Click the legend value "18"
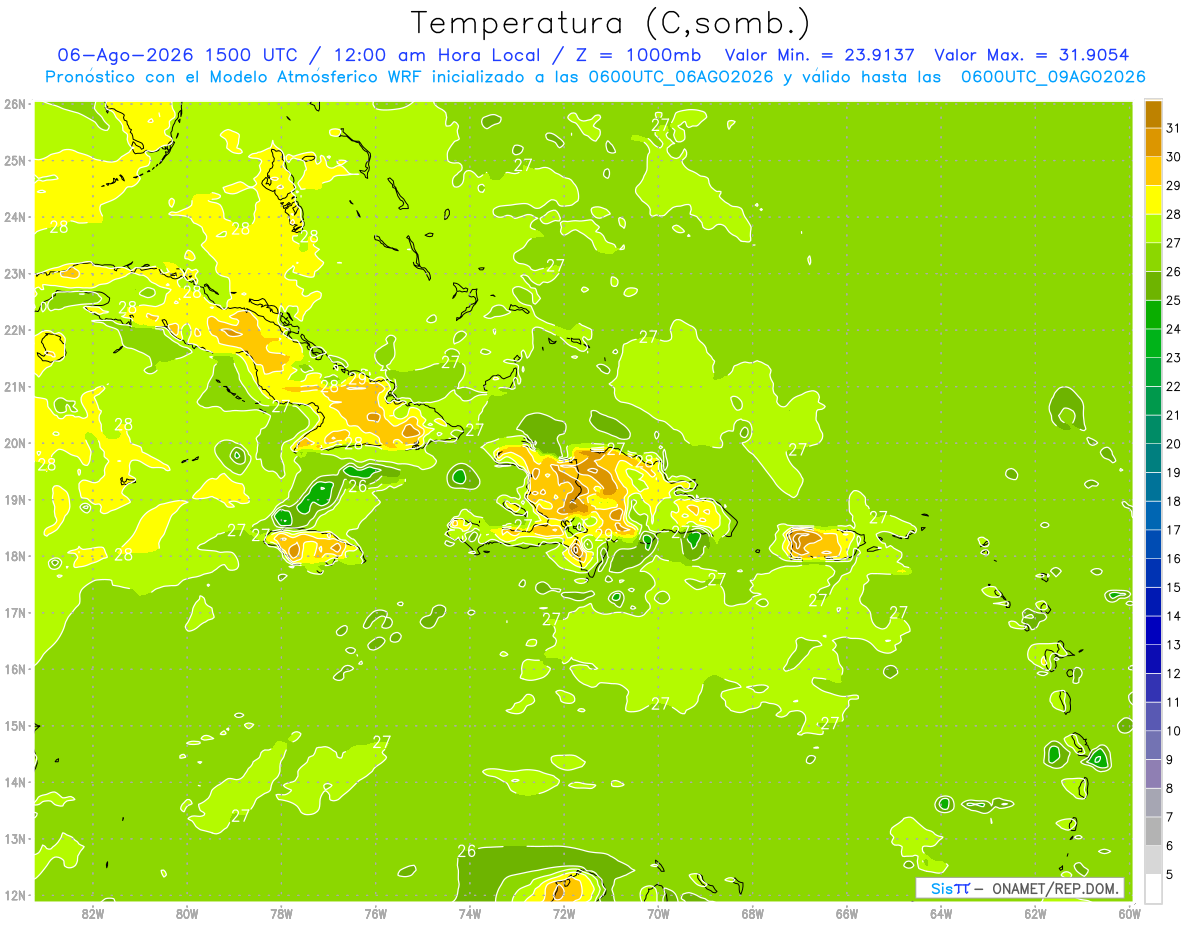Viewport: 1200px width, 927px height. 1173,501
